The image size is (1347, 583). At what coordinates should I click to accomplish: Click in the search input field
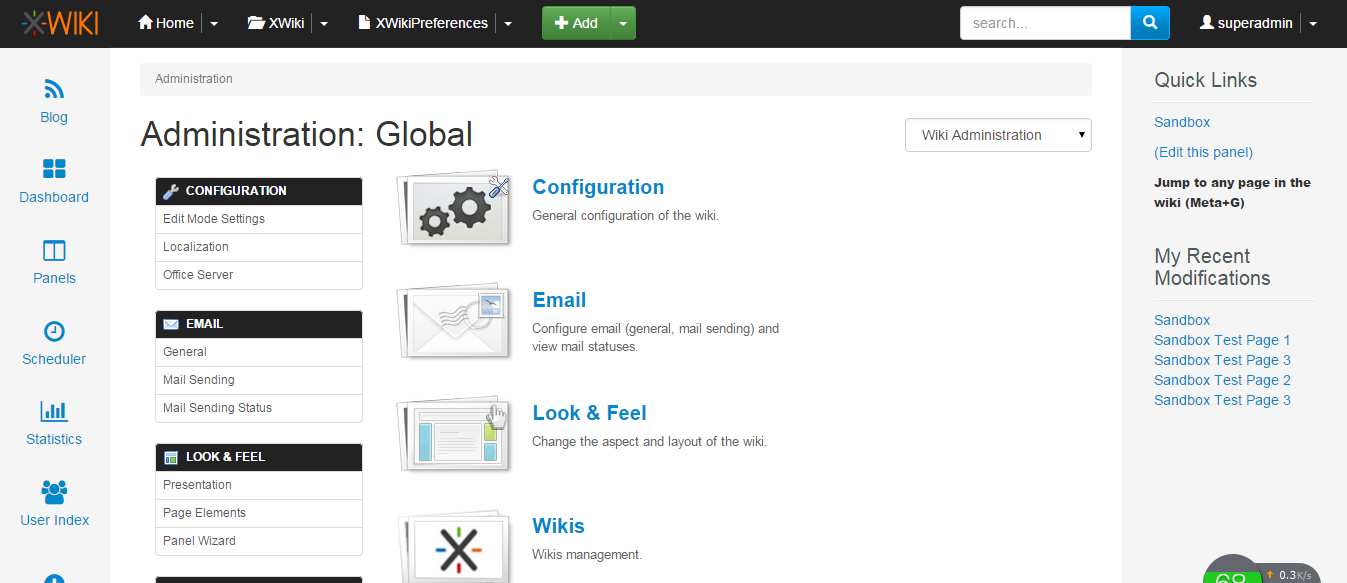click(1045, 23)
